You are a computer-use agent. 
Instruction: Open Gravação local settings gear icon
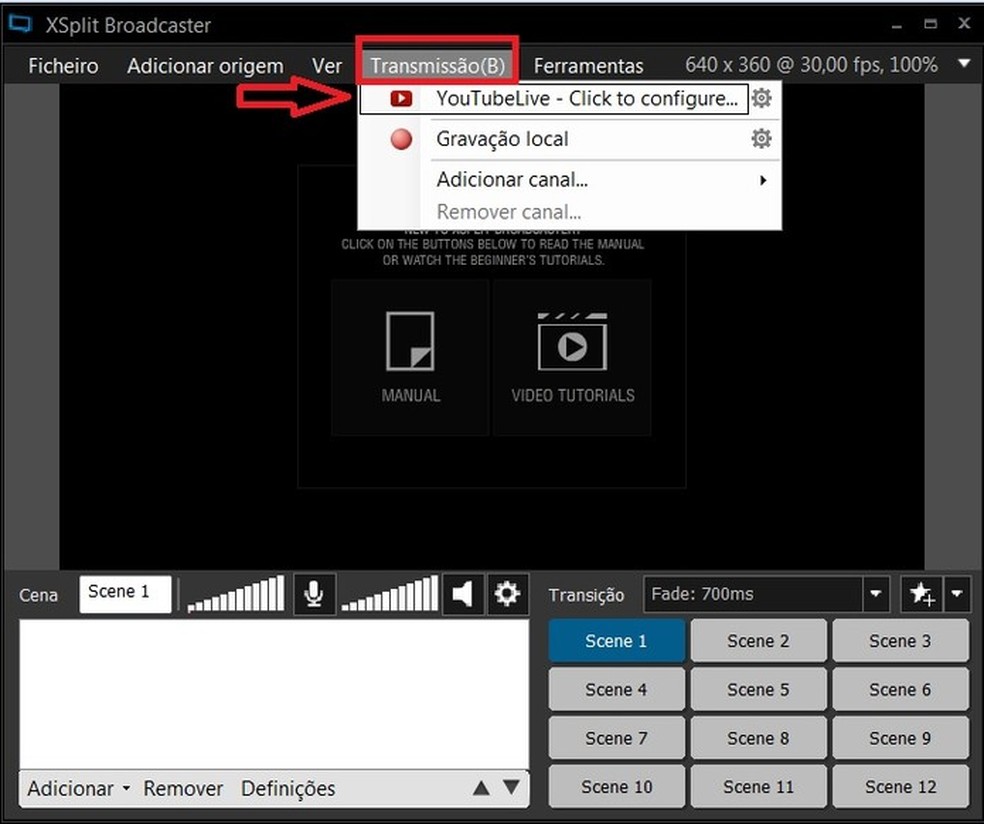[x=762, y=139]
